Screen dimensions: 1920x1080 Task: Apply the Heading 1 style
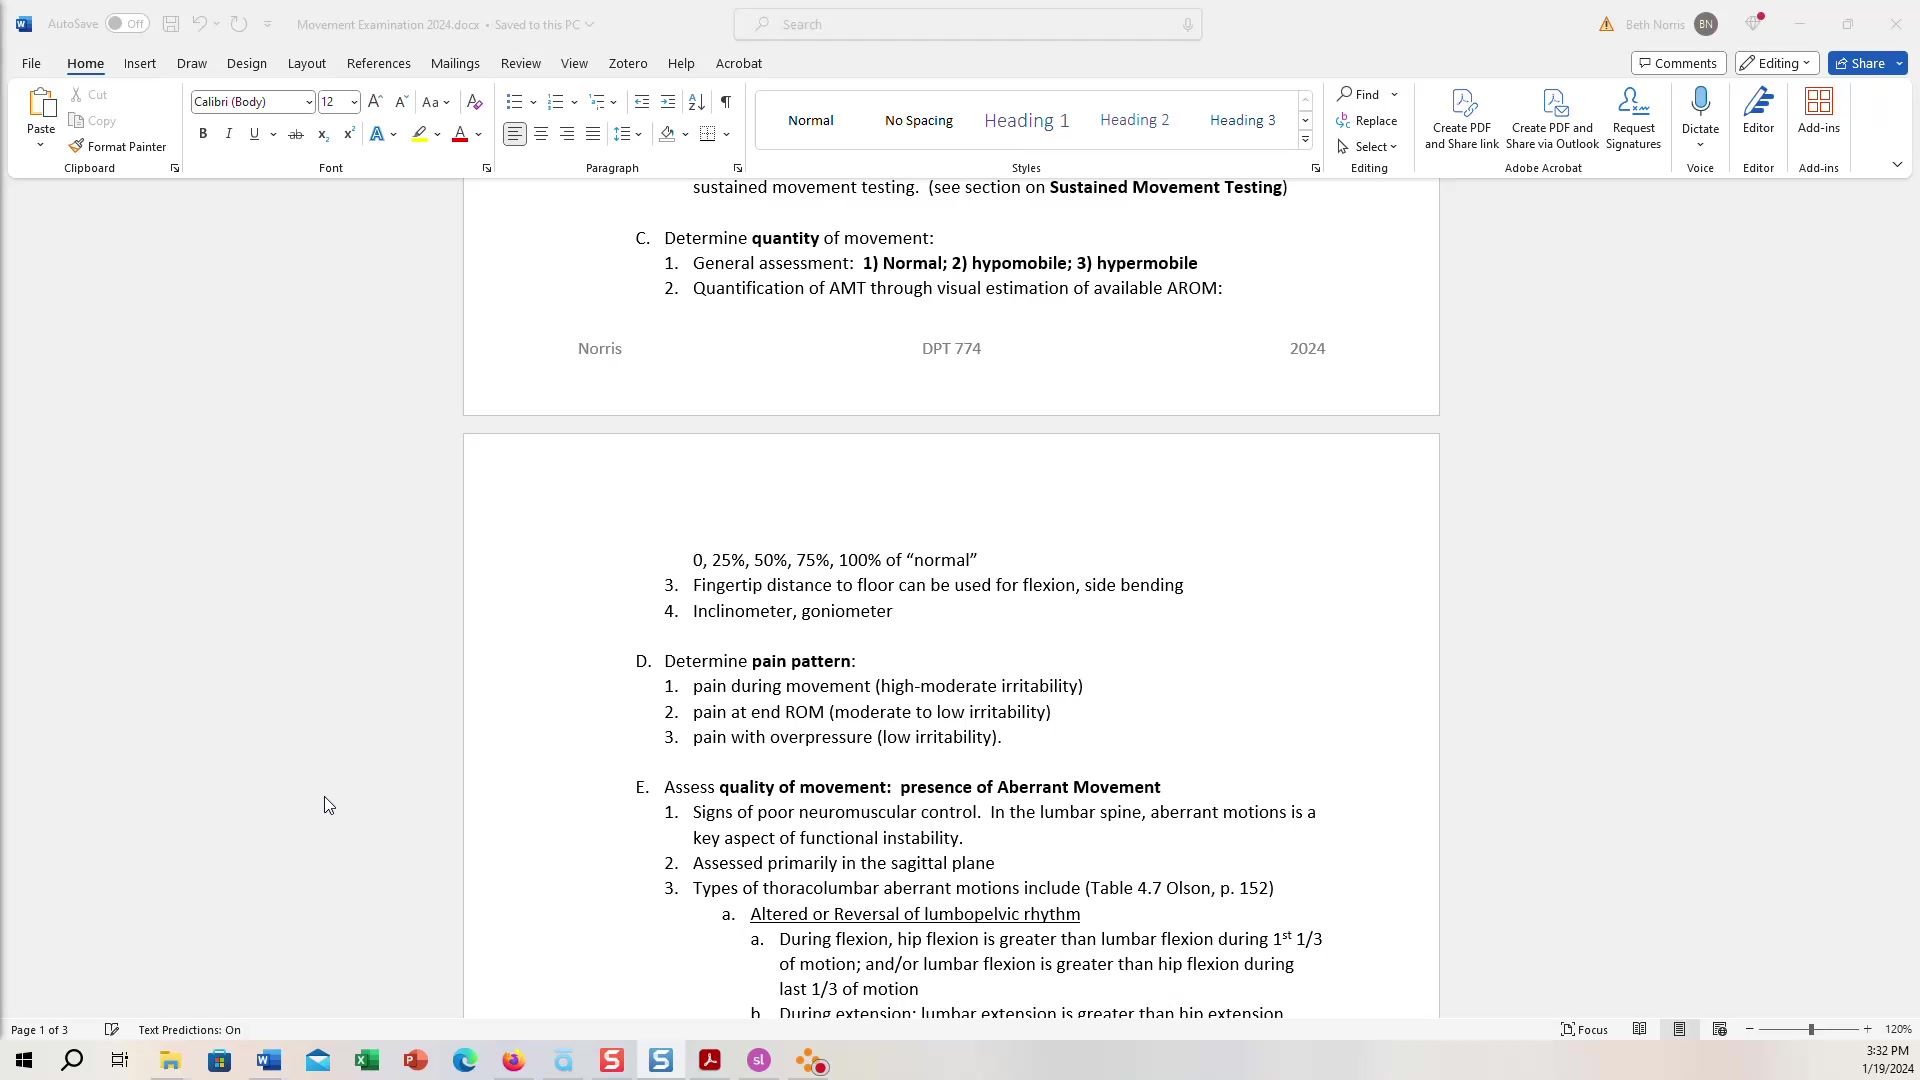1026,120
